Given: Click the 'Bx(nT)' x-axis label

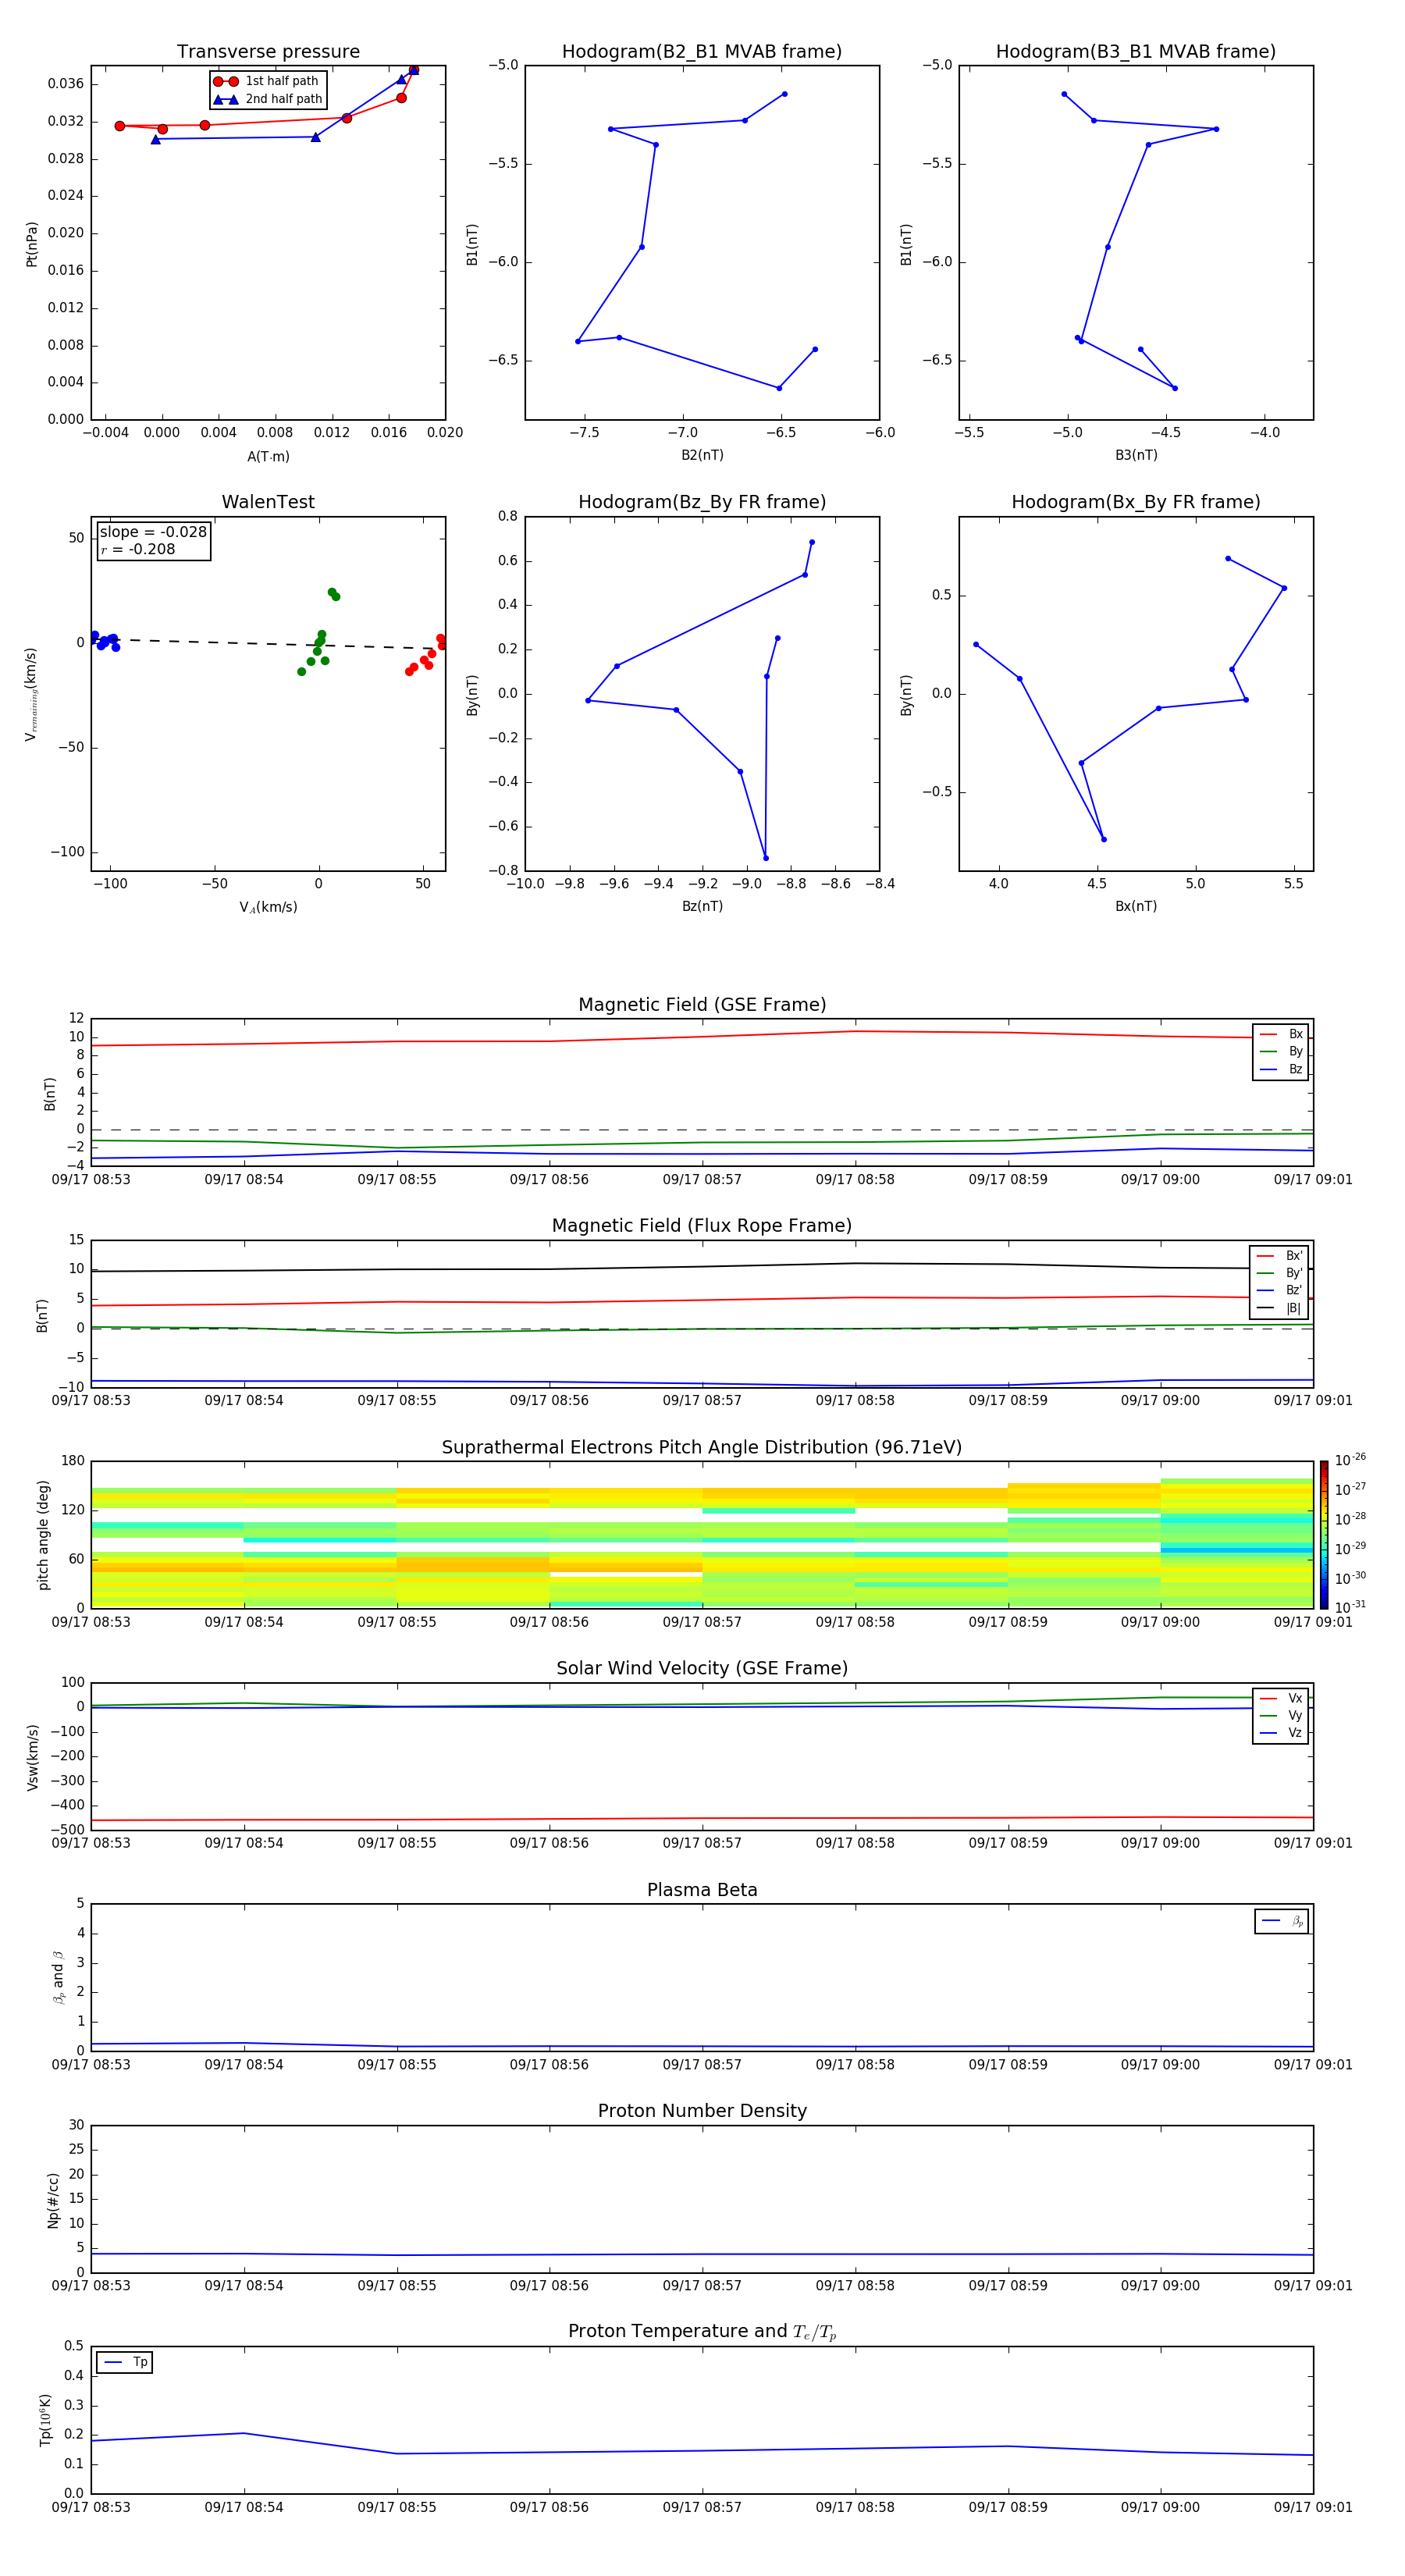Looking at the screenshot, I should [x=1136, y=906].
